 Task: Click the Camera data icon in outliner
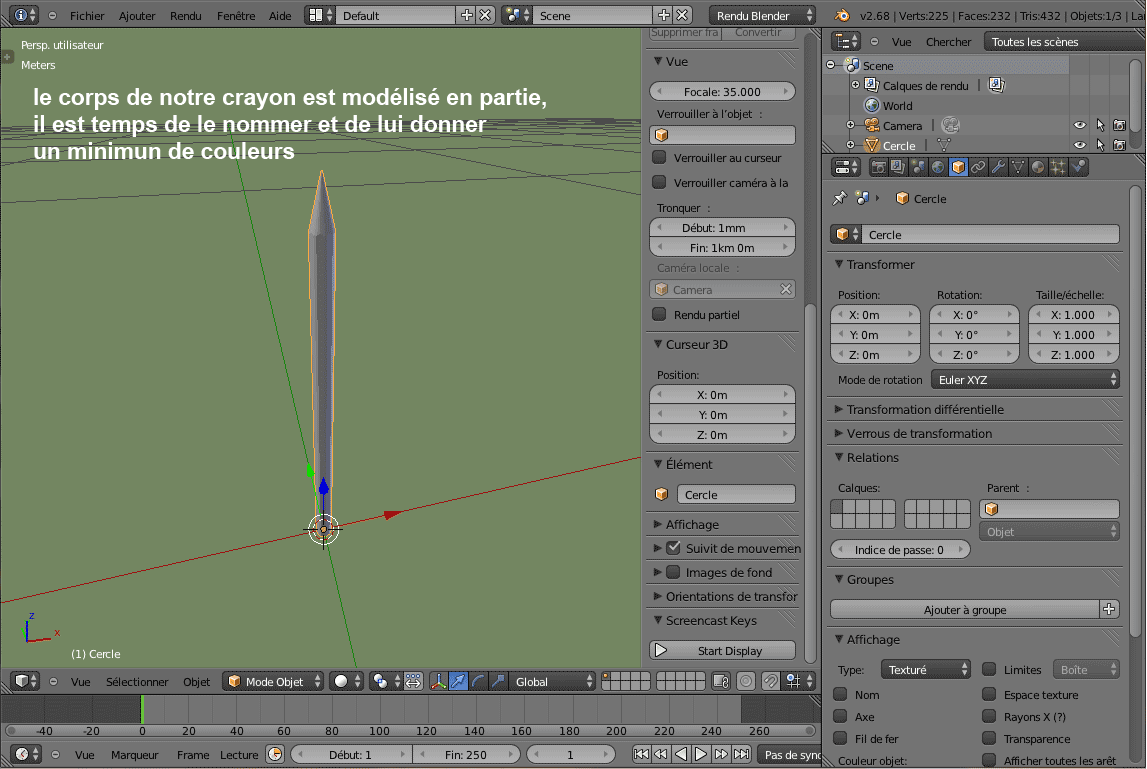[950, 125]
